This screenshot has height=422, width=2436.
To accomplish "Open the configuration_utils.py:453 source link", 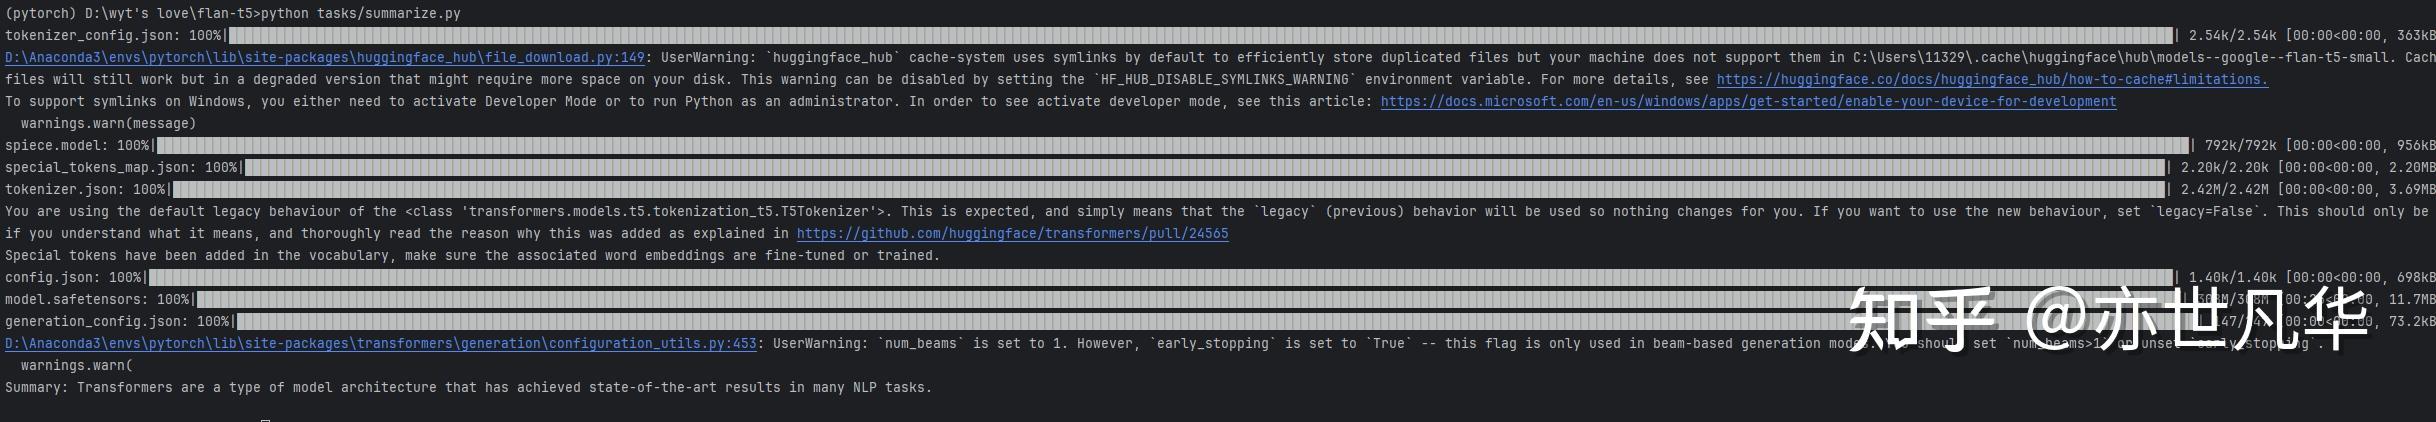I will pyautogui.click(x=380, y=344).
